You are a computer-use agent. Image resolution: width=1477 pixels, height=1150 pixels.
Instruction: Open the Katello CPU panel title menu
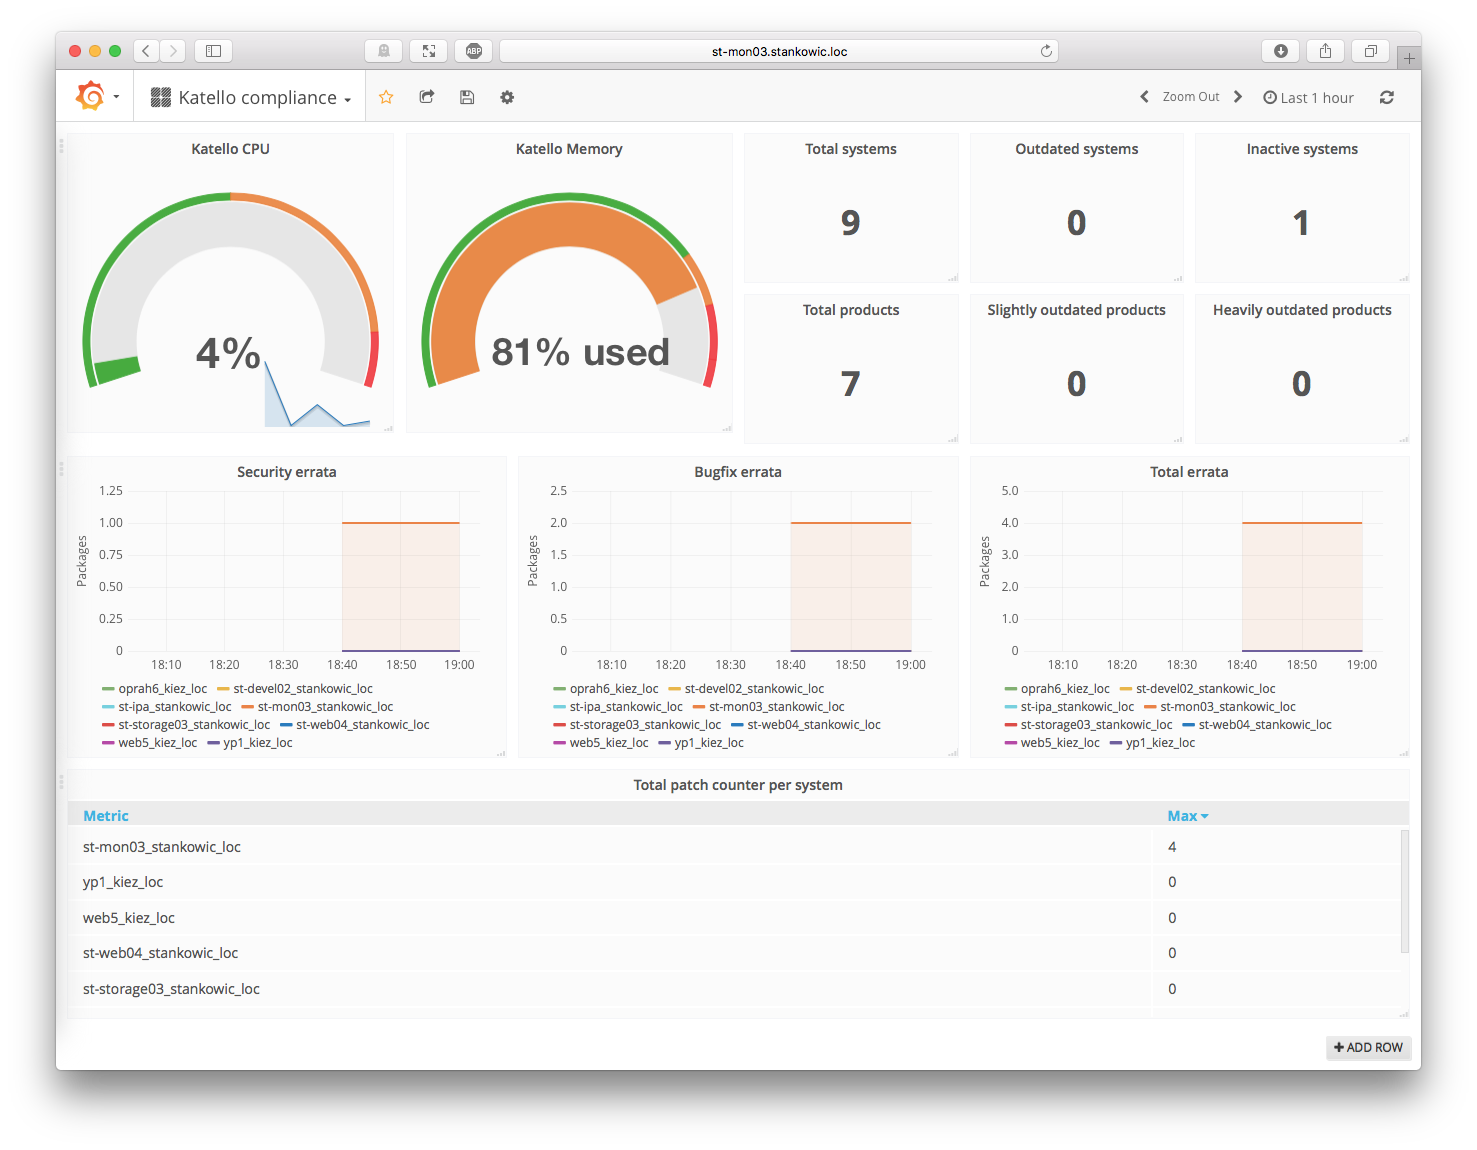230,149
